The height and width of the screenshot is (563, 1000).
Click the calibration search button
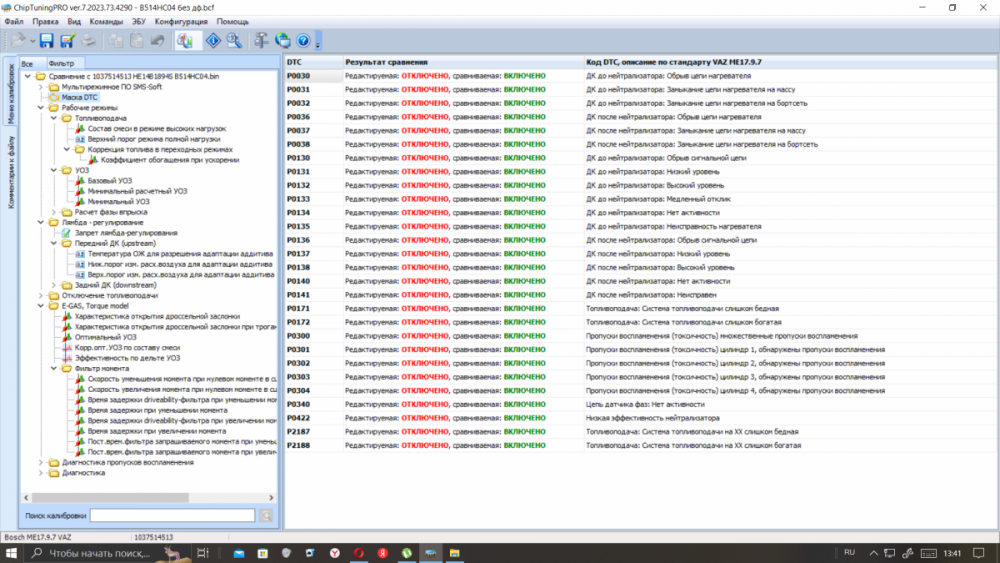click(x=266, y=515)
